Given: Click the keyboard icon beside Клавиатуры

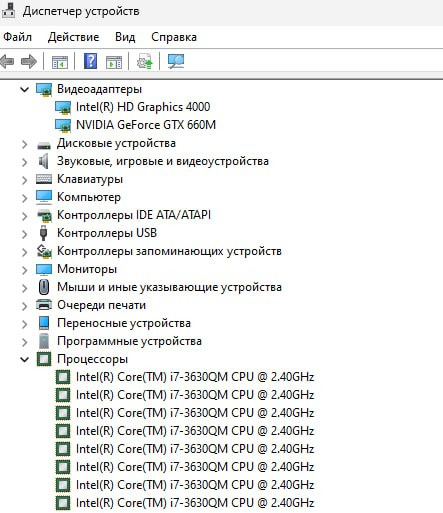Looking at the screenshot, I should coord(44,179).
